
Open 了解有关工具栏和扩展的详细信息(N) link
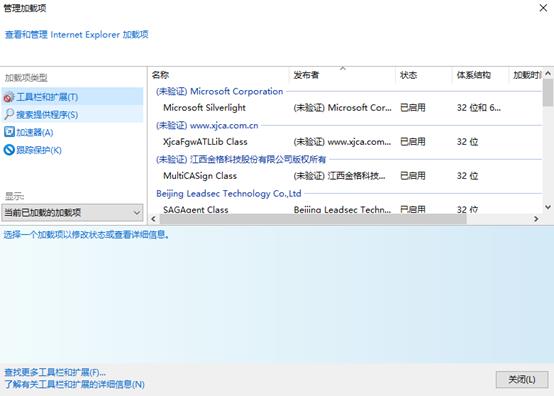(74, 384)
